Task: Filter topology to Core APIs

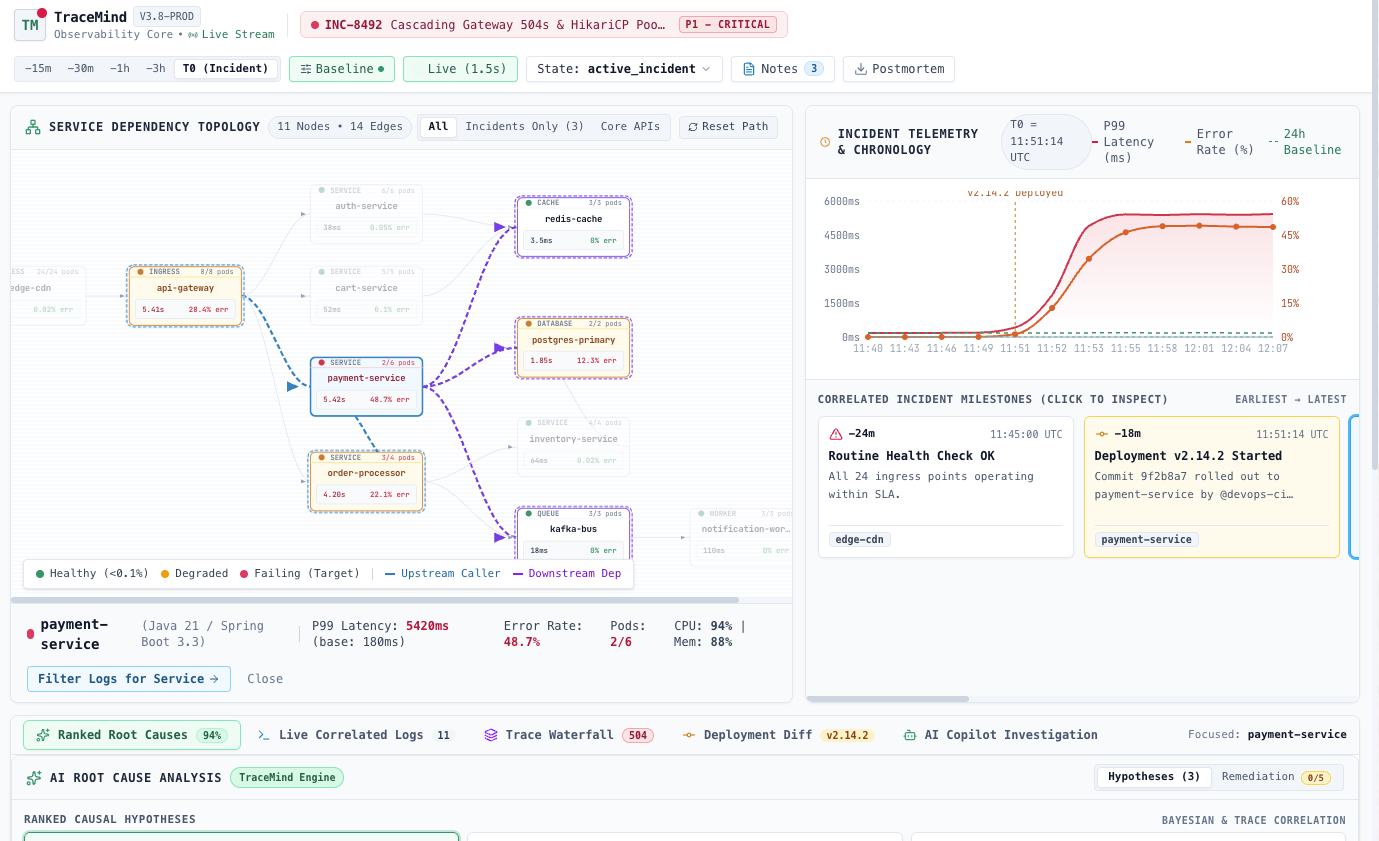Action: tap(630, 127)
